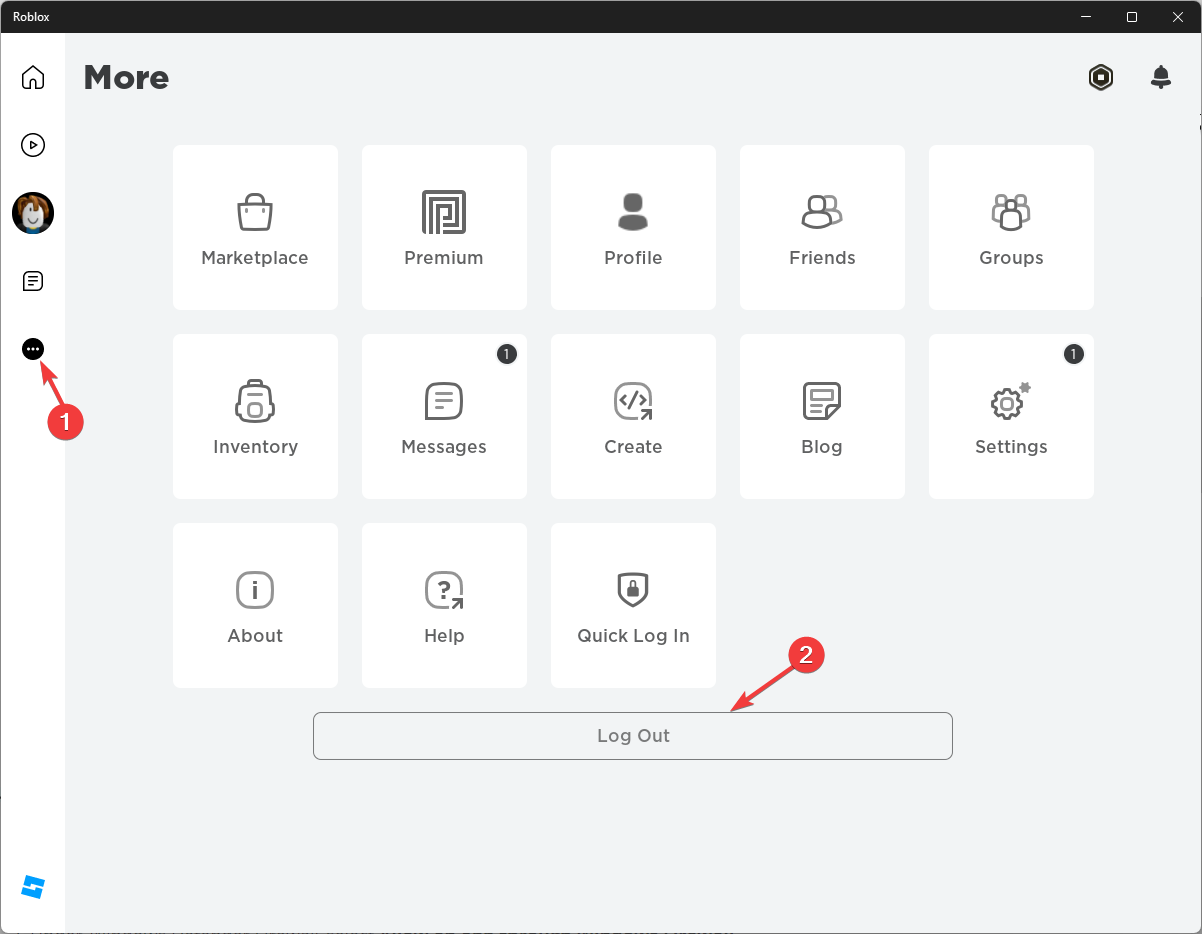Open the Friends tile
Image resolution: width=1202 pixels, height=934 pixels.
point(822,227)
